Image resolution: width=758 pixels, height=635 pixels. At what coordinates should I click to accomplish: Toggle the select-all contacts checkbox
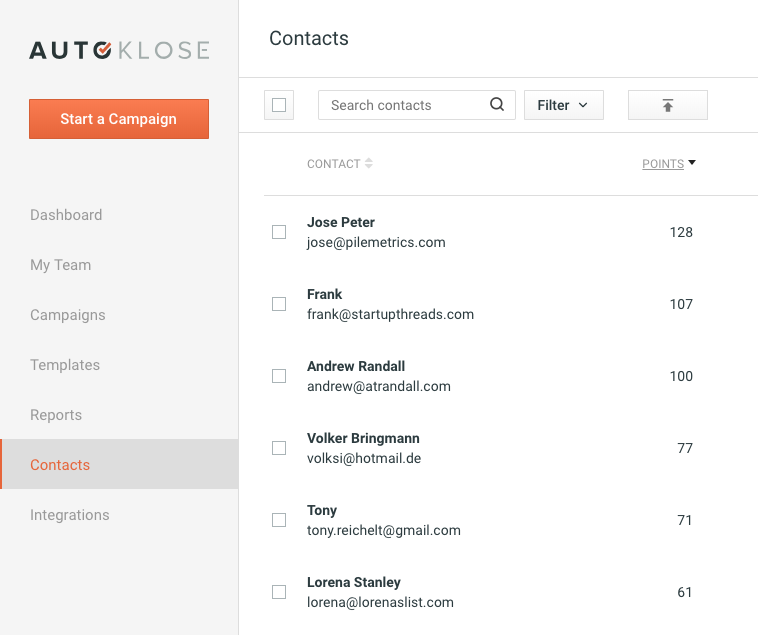point(279,105)
